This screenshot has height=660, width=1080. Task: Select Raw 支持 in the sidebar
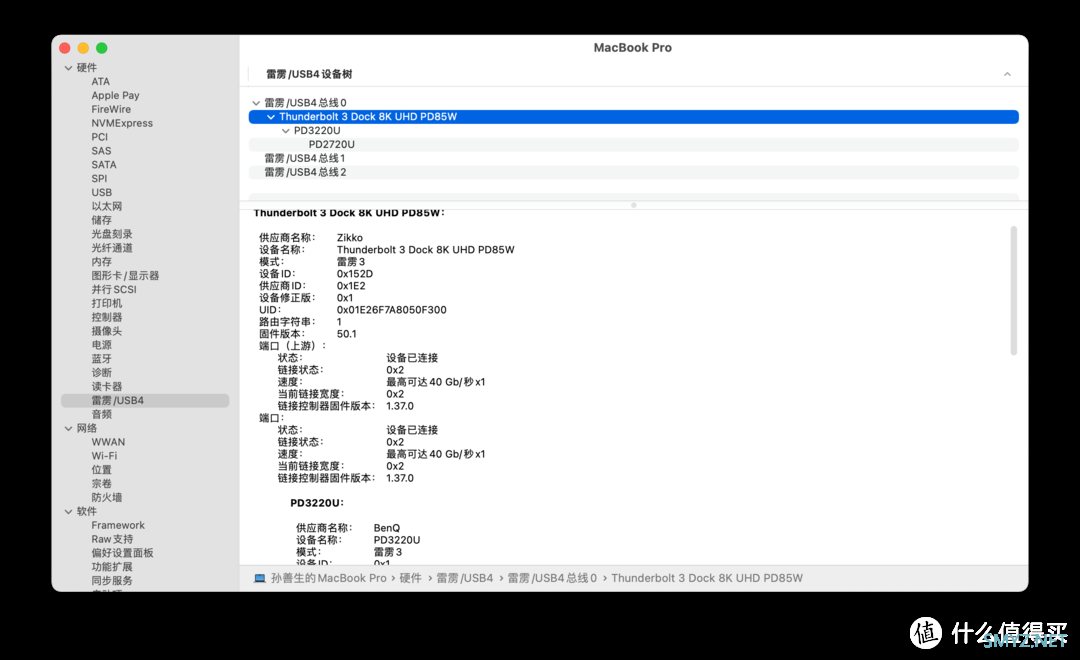point(112,539)
